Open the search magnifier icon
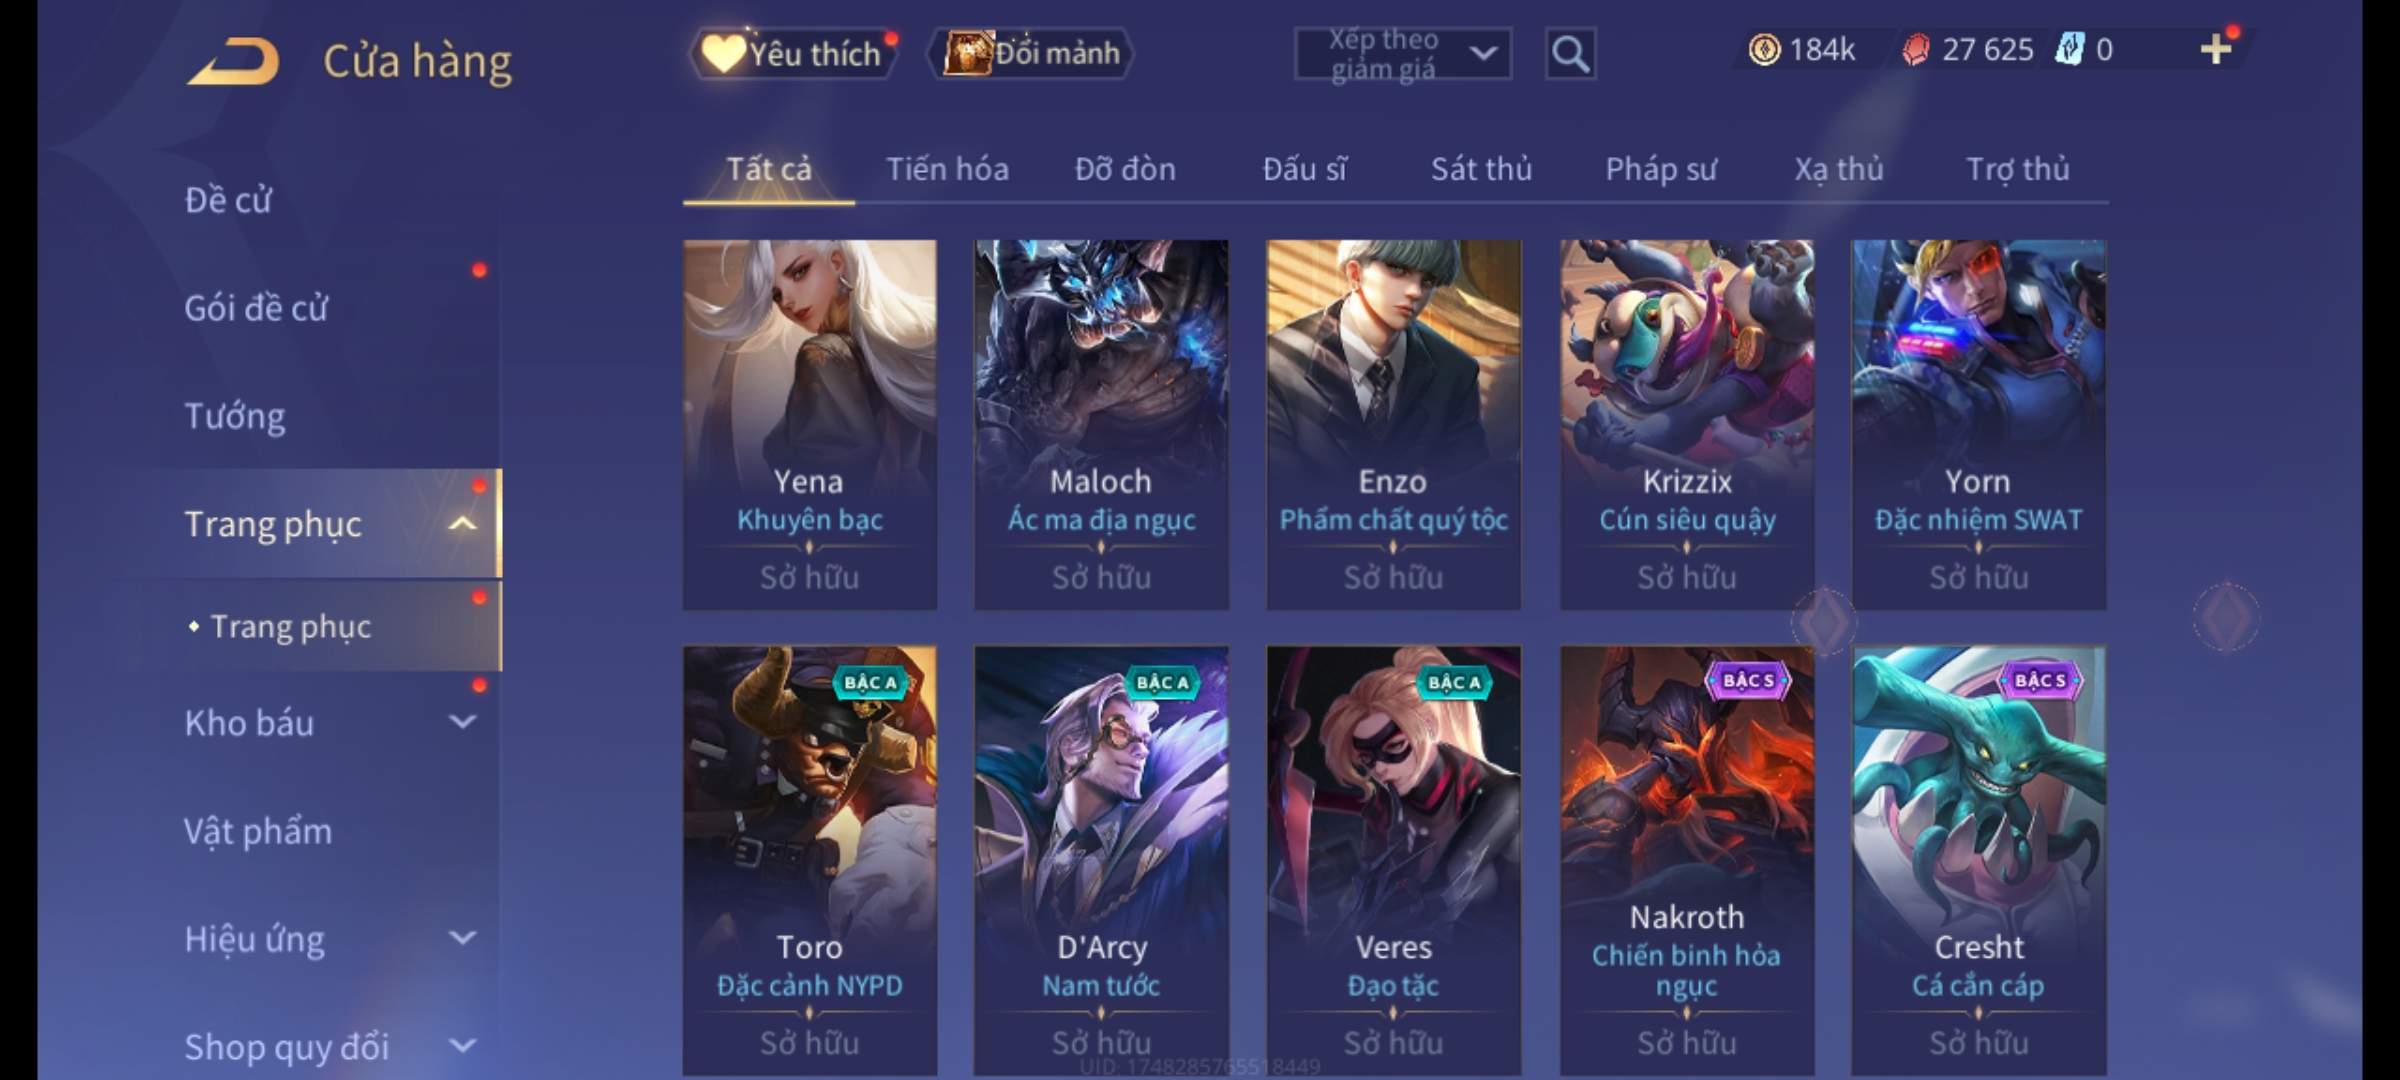Image resolution: width=2400 pixels, height=1080 pixels. 1570,54
